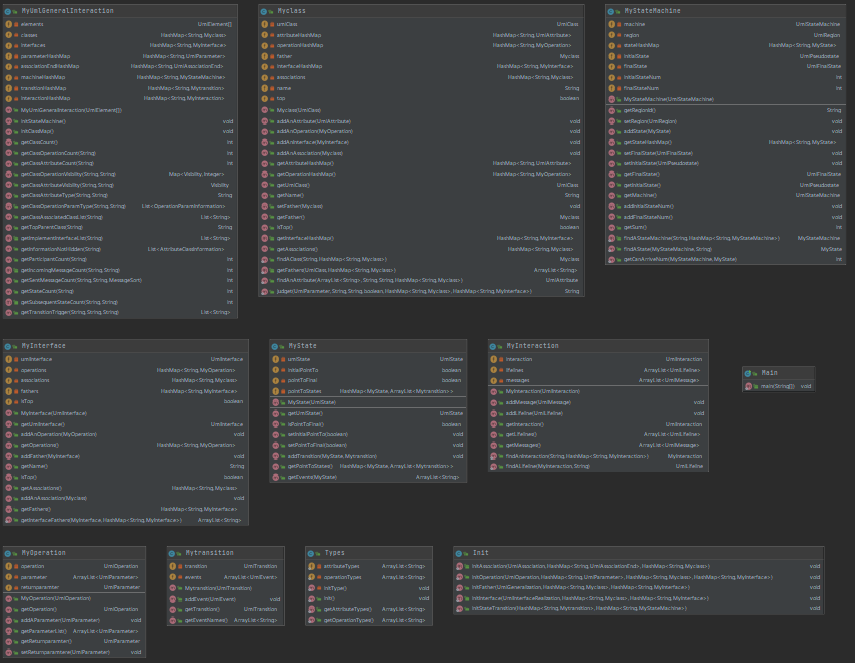Click the method icon next to getLifelines()
Image resolution: width=855 pixels, height=663 pixels.
tap(493, 435)
